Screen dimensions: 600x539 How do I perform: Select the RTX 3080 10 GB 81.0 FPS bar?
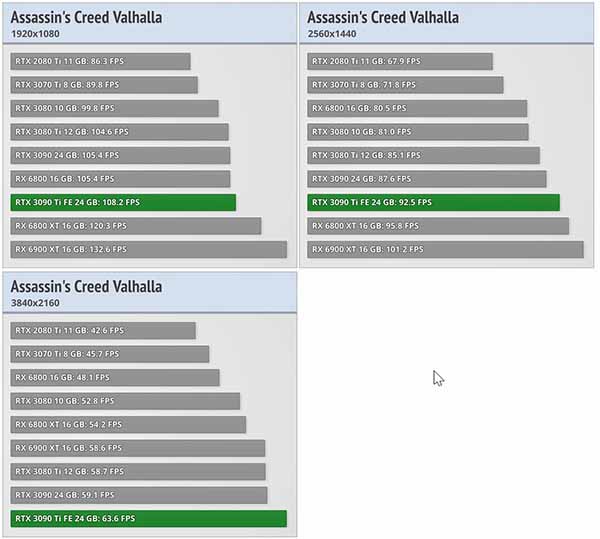(x=418, y=132)
